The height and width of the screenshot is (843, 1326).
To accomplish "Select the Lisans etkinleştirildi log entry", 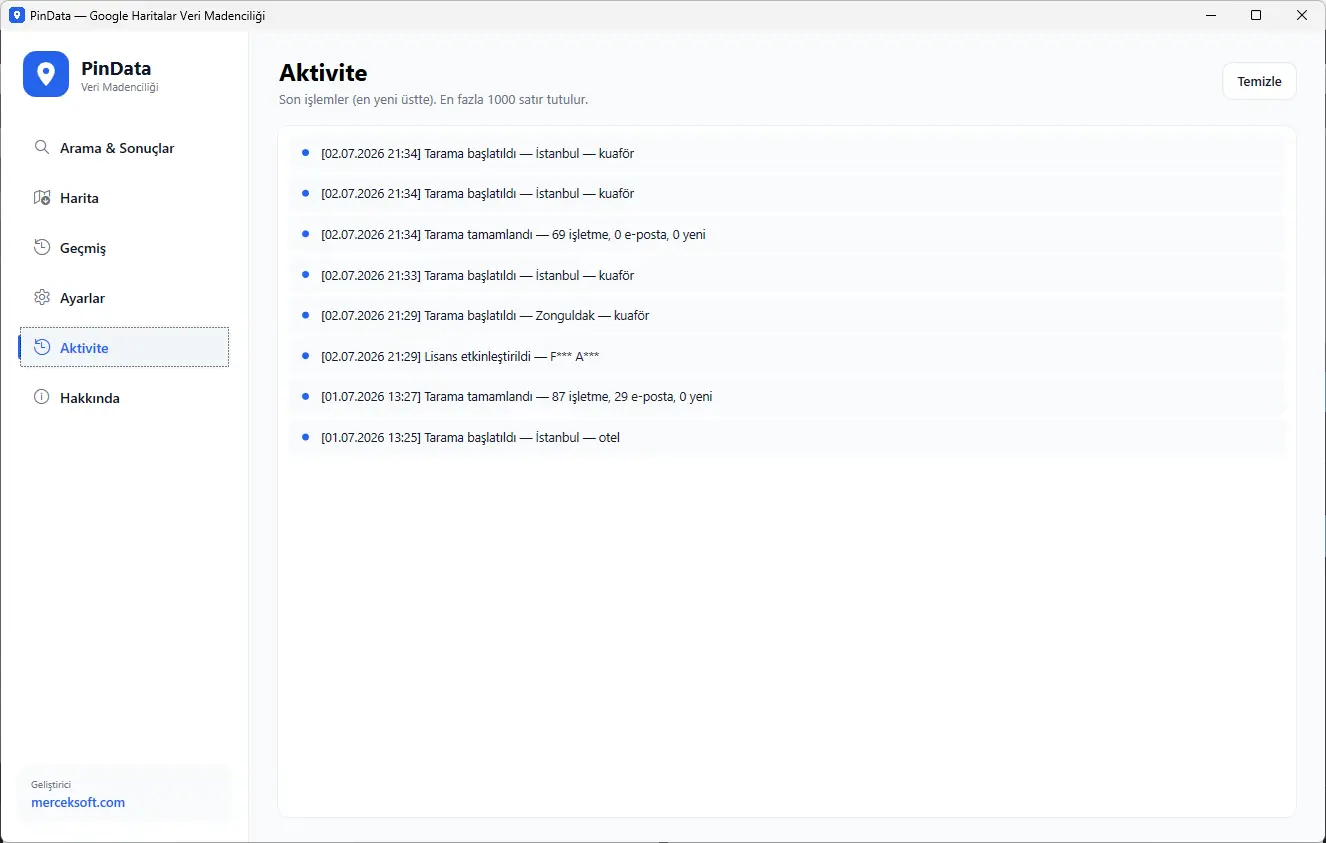I will pyautogui.click(x=787, y=356).
